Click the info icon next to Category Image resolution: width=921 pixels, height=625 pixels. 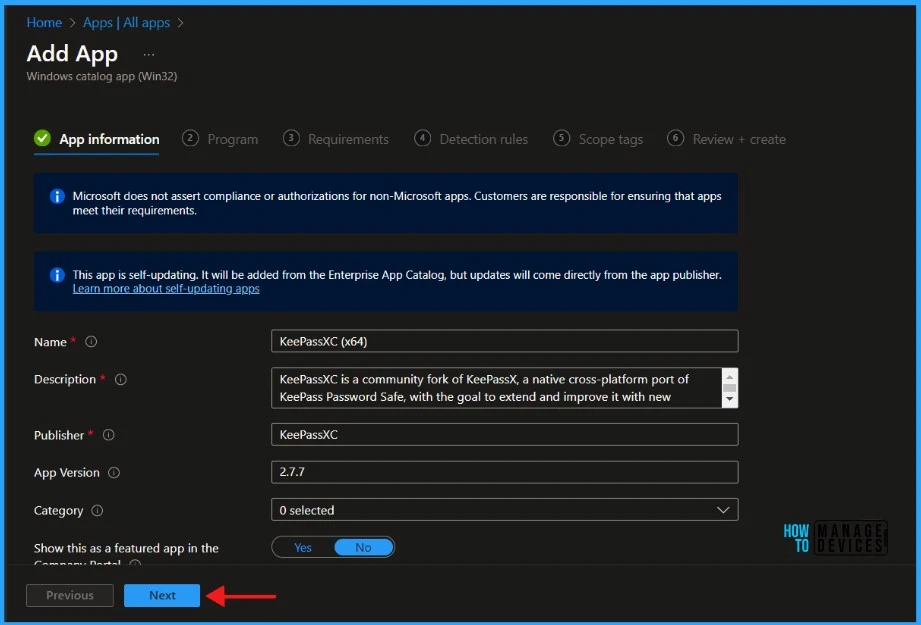pyautogui.click(x=98, y=510)
